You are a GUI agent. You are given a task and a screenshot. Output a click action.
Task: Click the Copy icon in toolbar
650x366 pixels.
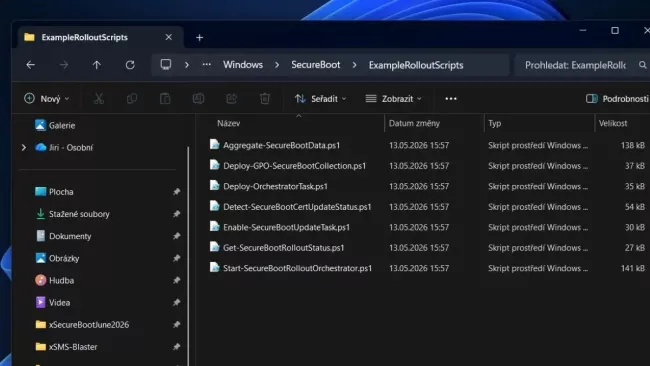[132, 99]
